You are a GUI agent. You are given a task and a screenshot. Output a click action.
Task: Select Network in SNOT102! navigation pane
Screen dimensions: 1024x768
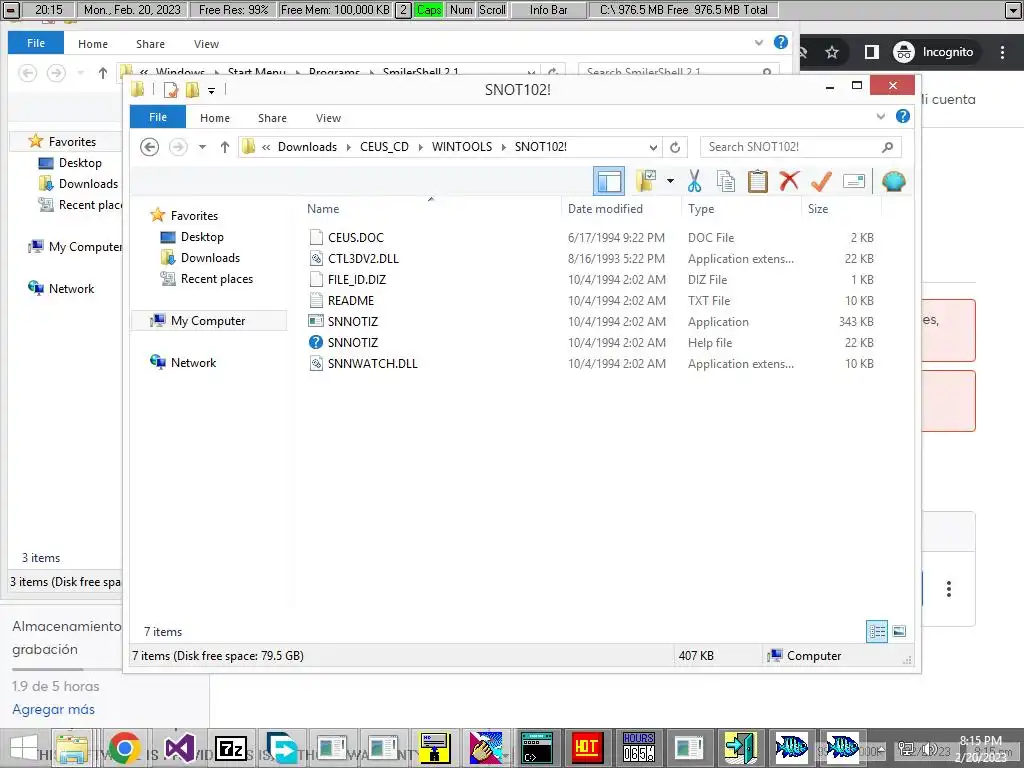(x=193, y=362)
